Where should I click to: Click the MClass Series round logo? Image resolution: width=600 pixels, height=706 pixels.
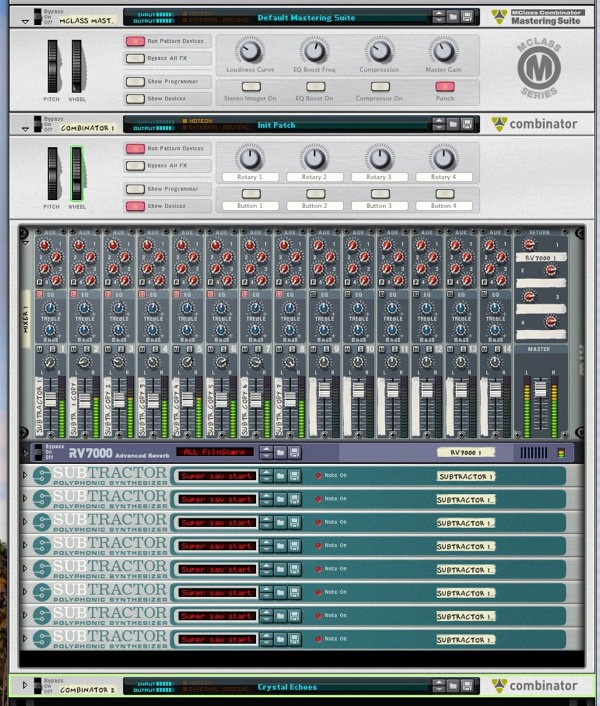click(538, 68)
